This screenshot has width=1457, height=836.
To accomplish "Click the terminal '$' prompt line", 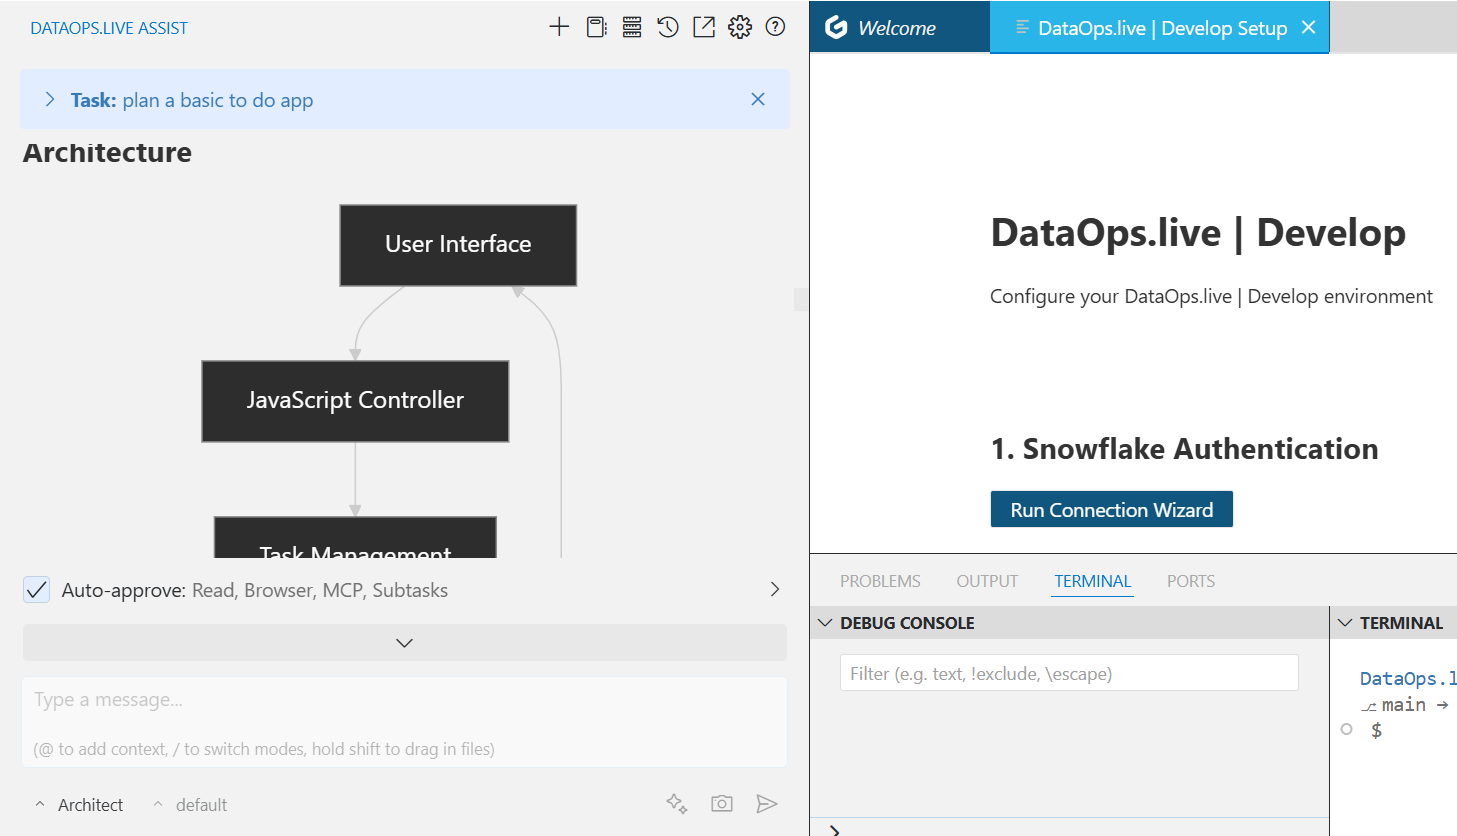I will (1377, 730).
